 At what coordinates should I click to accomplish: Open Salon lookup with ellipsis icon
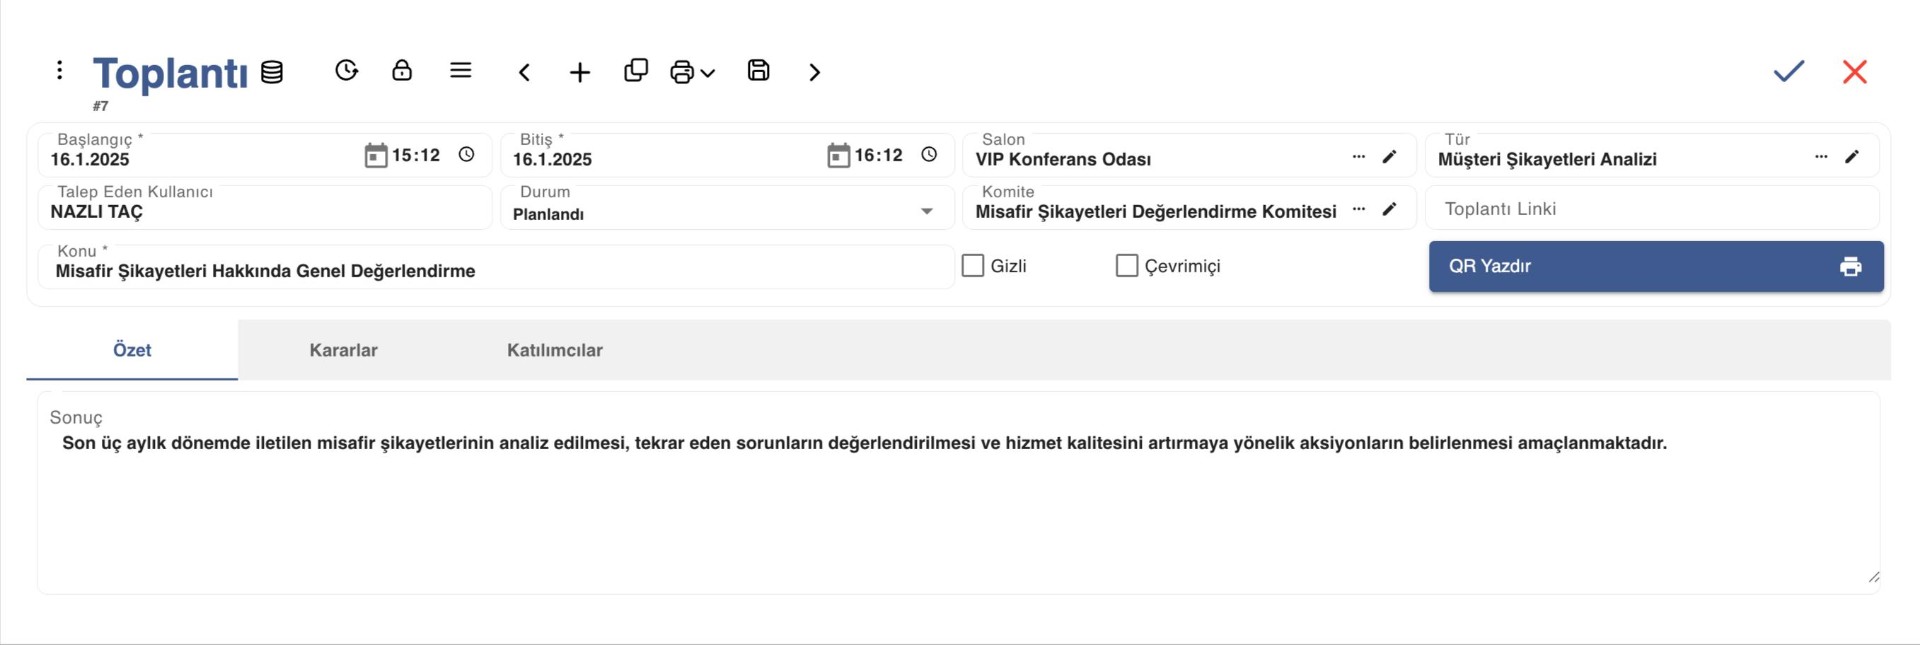coord(1359,157)
